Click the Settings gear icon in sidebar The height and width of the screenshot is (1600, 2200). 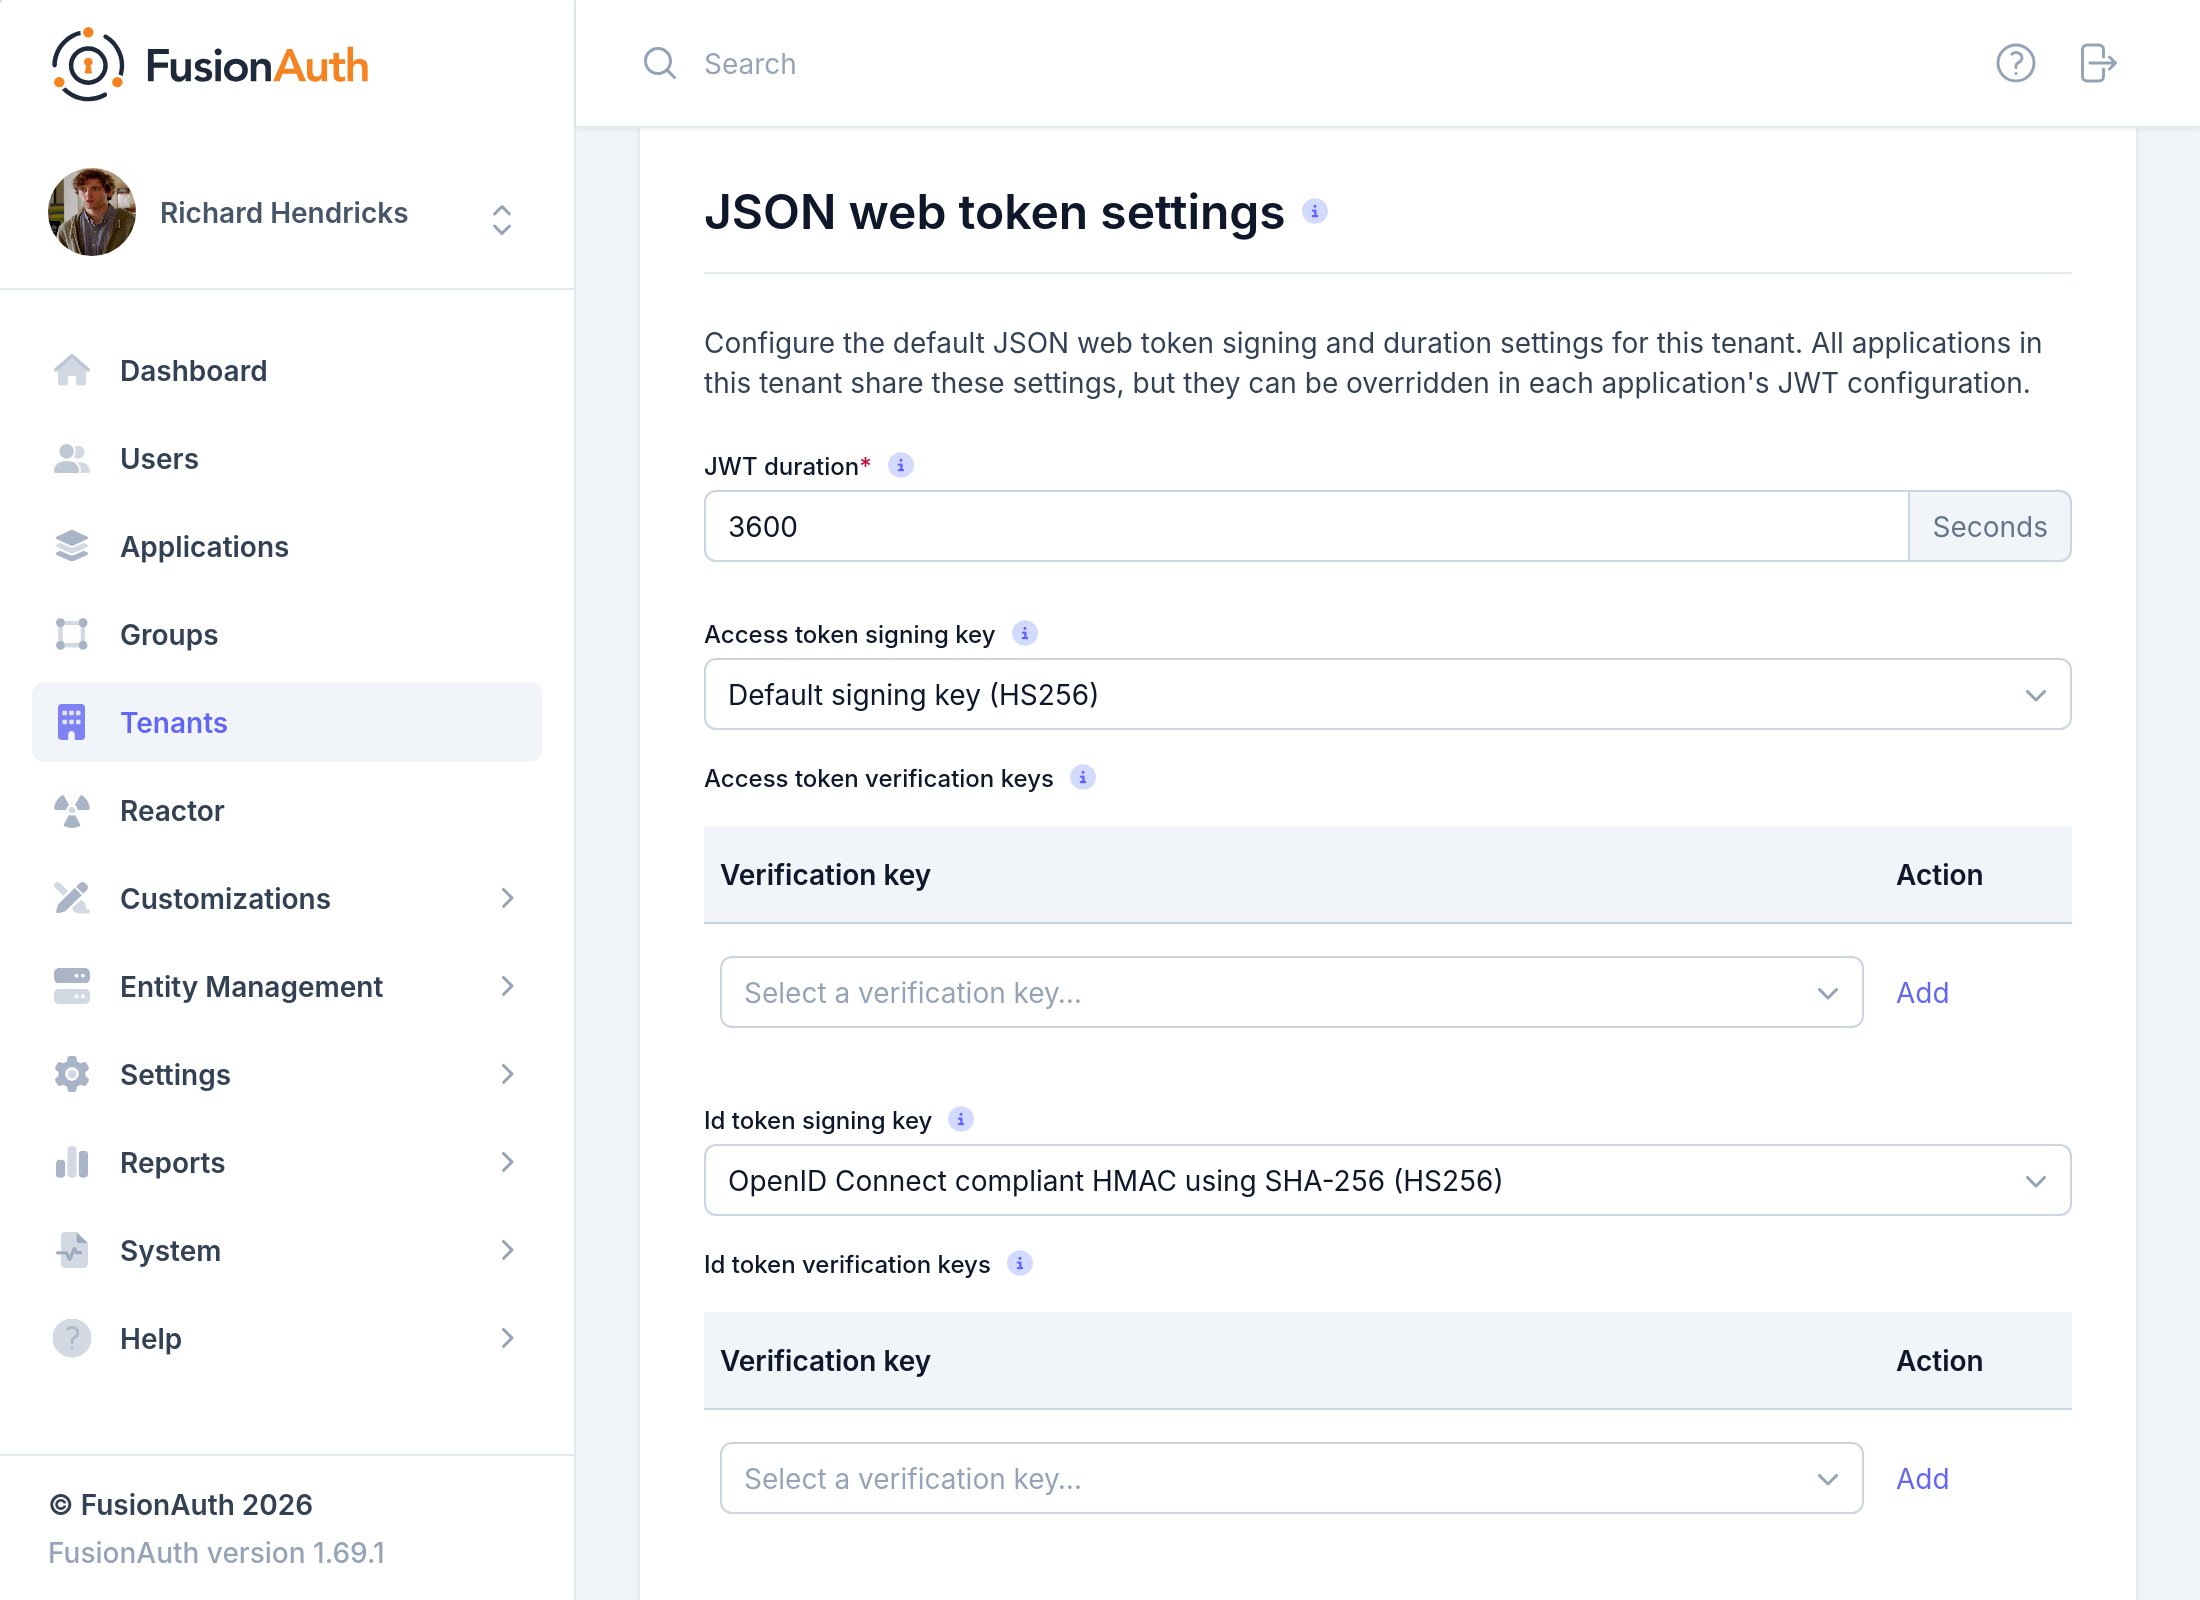click(x=72, y=1074)
